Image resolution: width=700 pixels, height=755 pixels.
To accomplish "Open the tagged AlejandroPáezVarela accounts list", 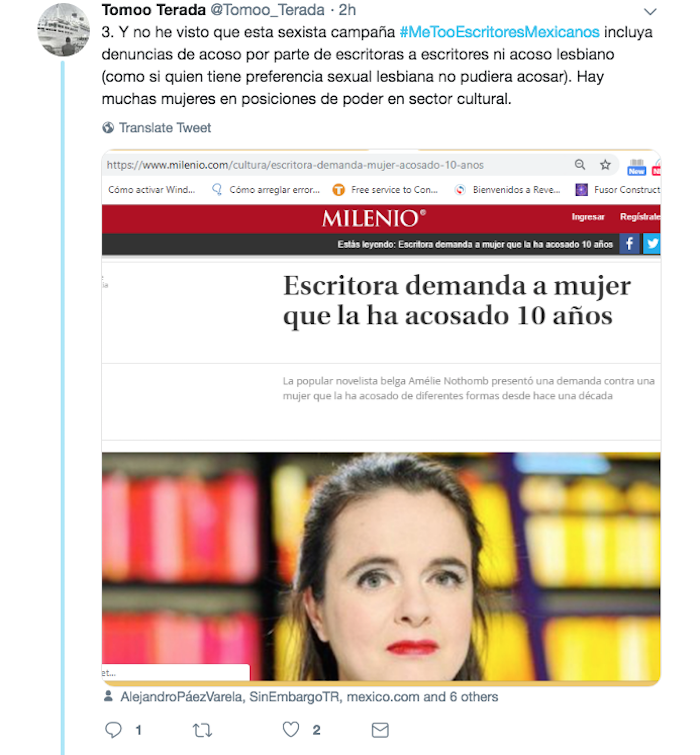I will pyautogui.click(x=309, y=697).
